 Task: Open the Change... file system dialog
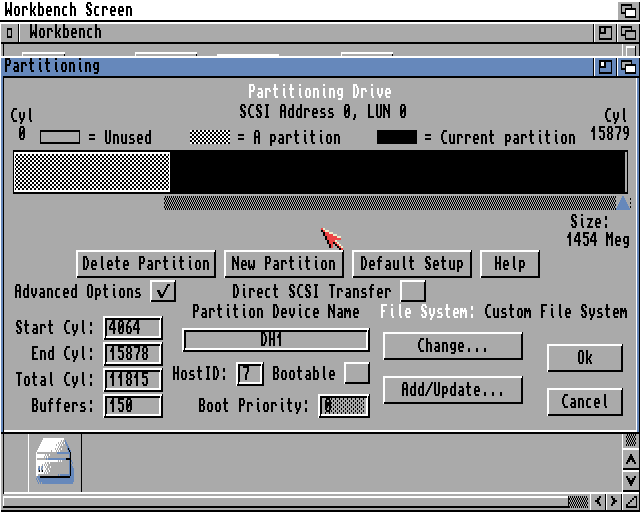(452, 347)
